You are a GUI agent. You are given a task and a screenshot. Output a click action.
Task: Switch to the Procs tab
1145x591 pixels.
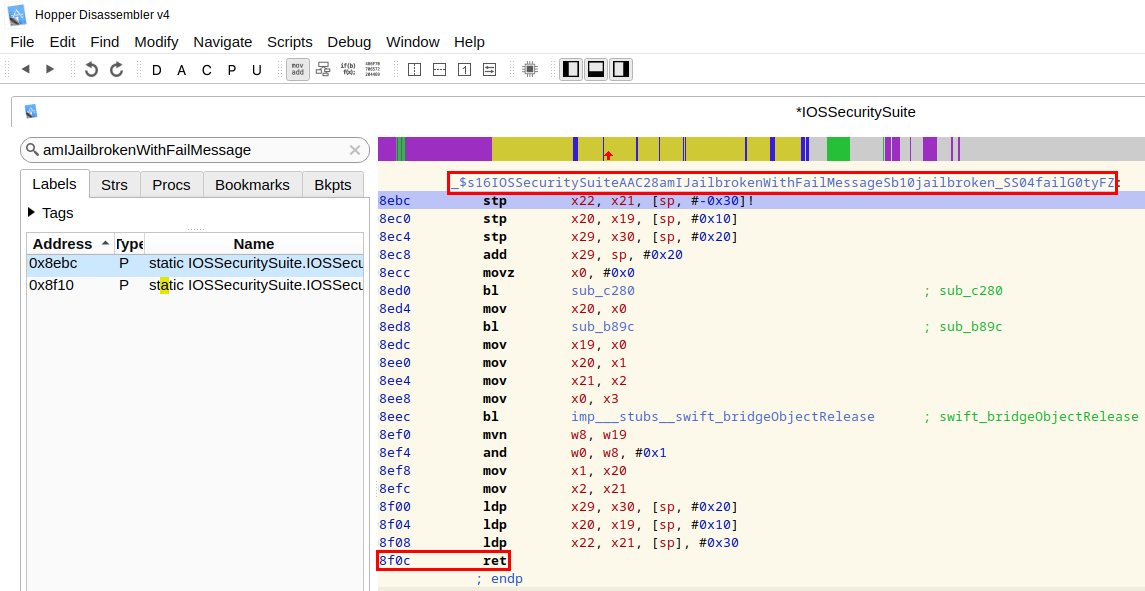172,185
